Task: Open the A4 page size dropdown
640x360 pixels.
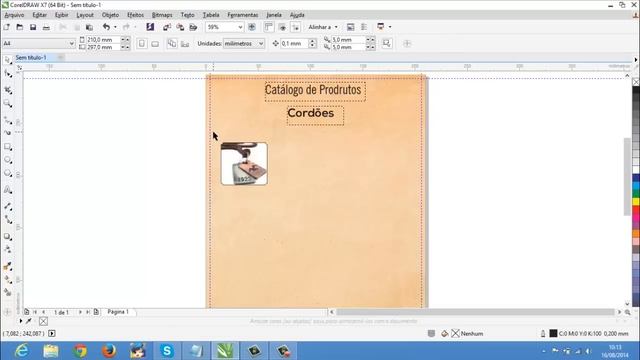Action: click(71, 43)
